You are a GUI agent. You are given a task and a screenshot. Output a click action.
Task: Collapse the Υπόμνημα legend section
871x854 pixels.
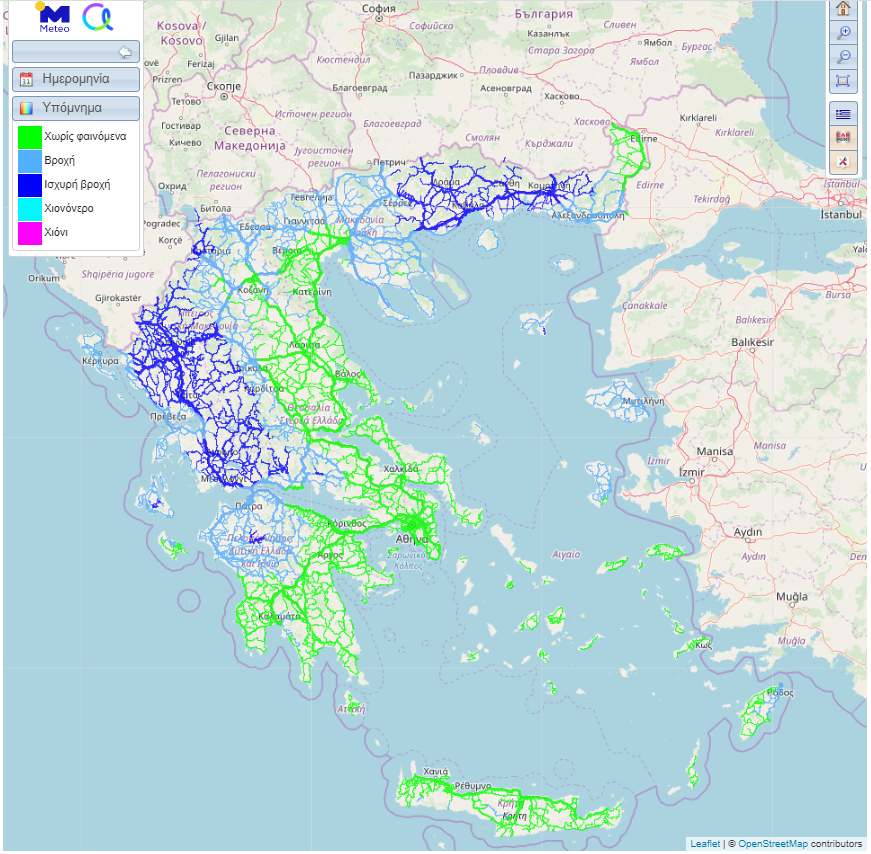(x=76, y=108)
